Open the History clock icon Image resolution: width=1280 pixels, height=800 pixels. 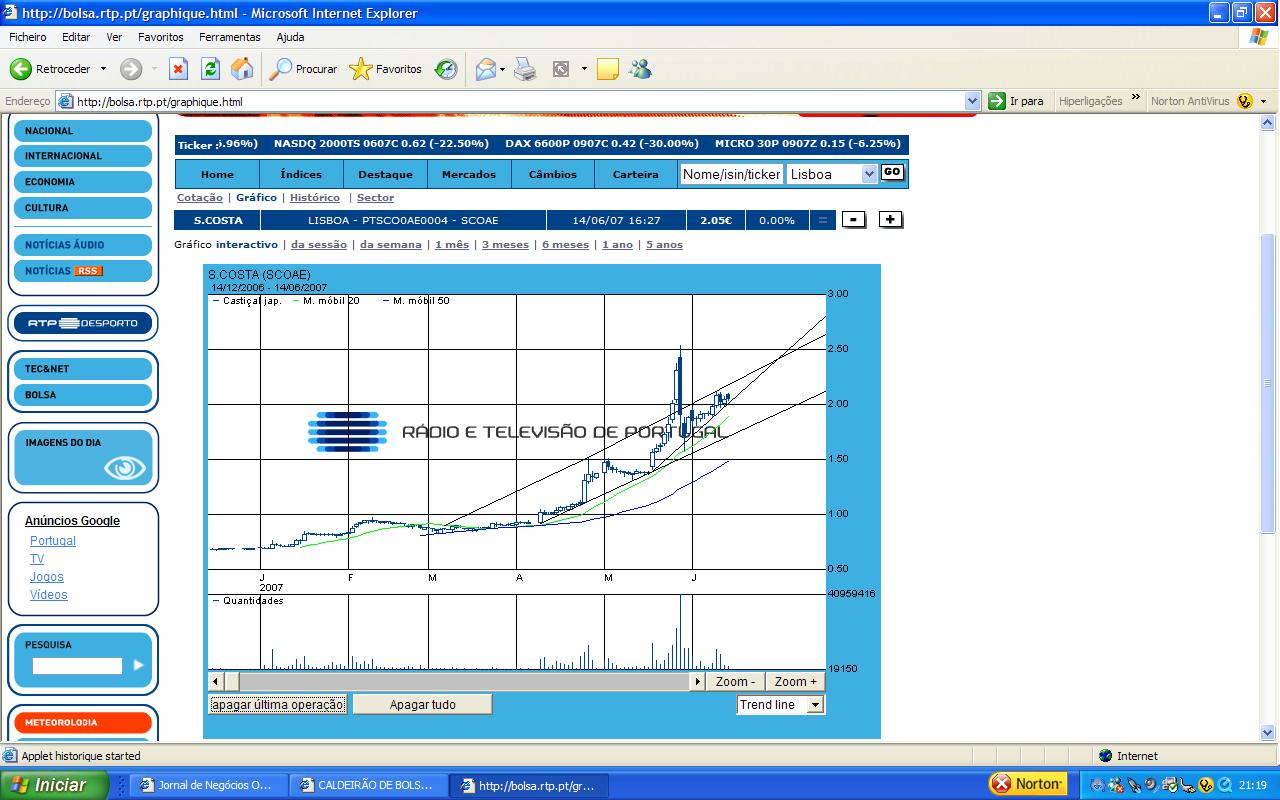[446, 69]
